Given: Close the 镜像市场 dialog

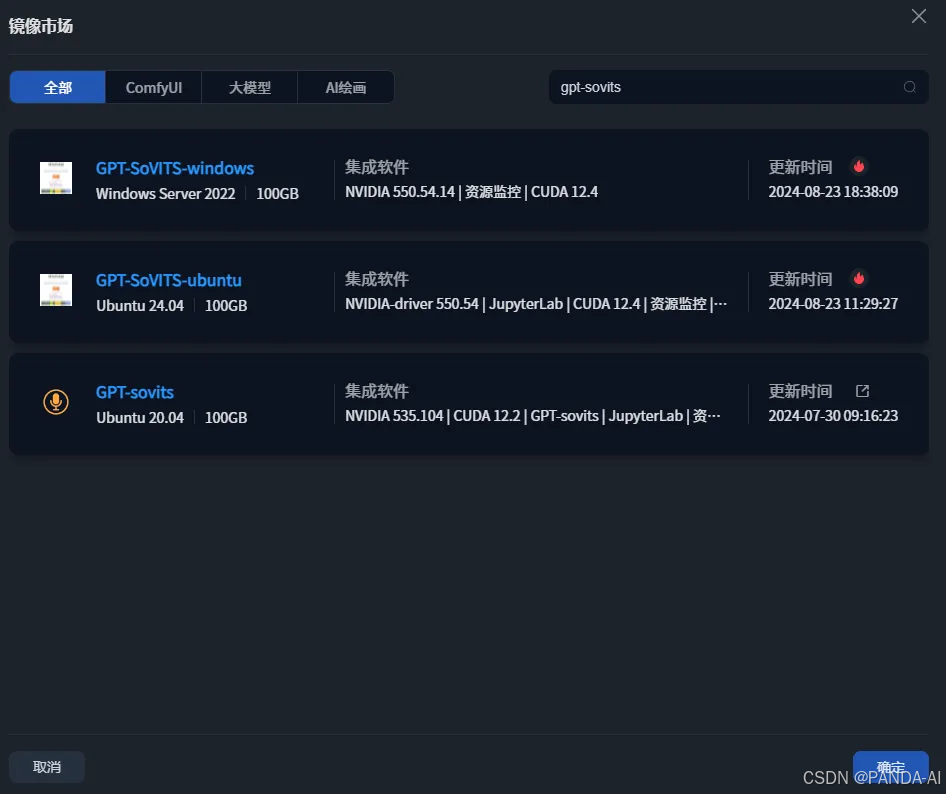Looking at the screenshot, I should (918, 16).
